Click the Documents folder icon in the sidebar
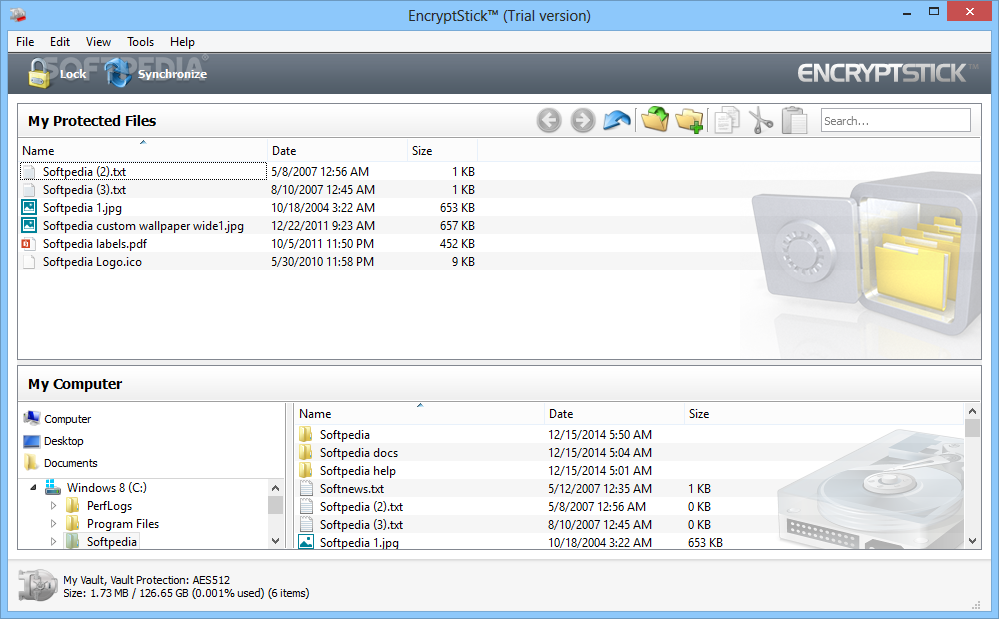This screenshot has width=999, height=619. (31, 462)
